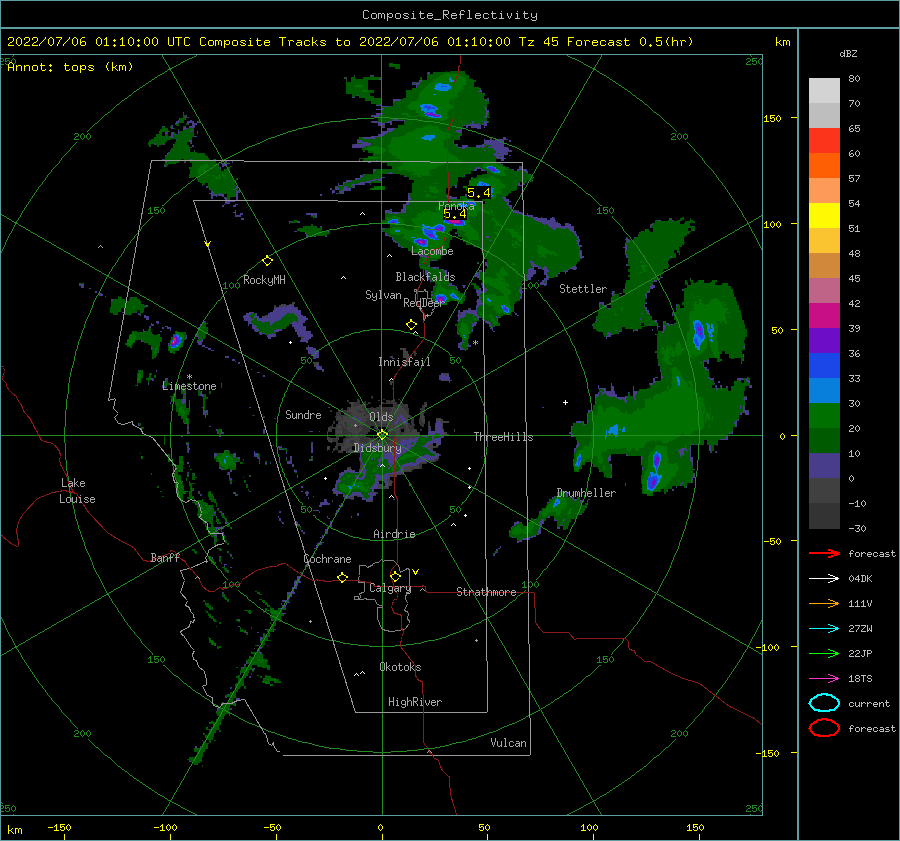900x841 pixels.
Task: Click the yellow 54 dBZ color swatch
Action: click(x=824, y=215)
